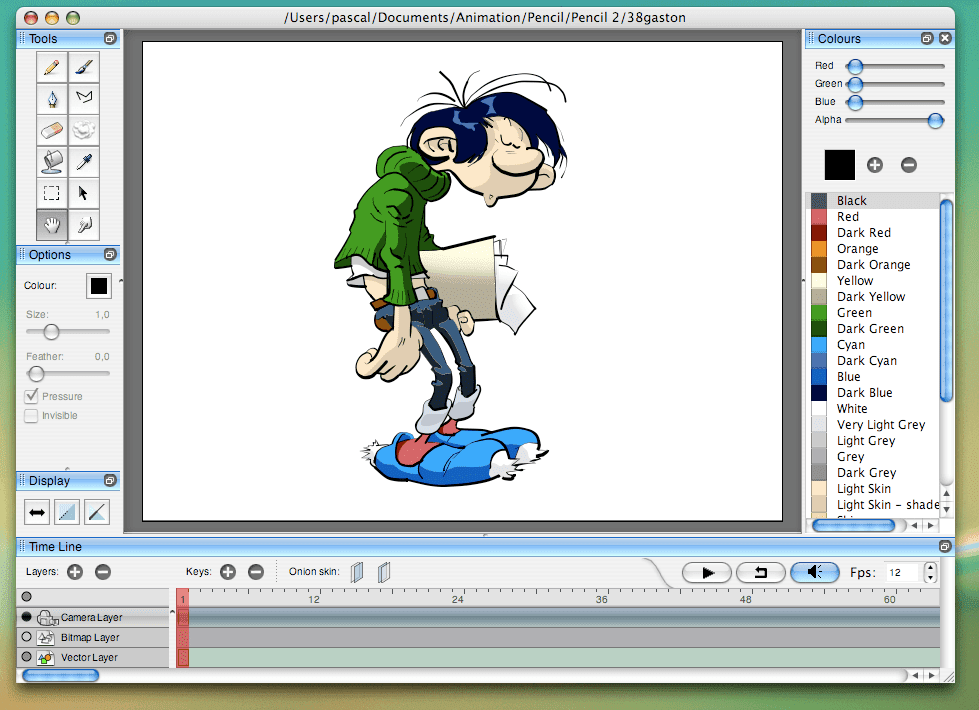Toggle the Pressure checkbox
This screenshot has width=979, height=710.
[x=32, y=396]
